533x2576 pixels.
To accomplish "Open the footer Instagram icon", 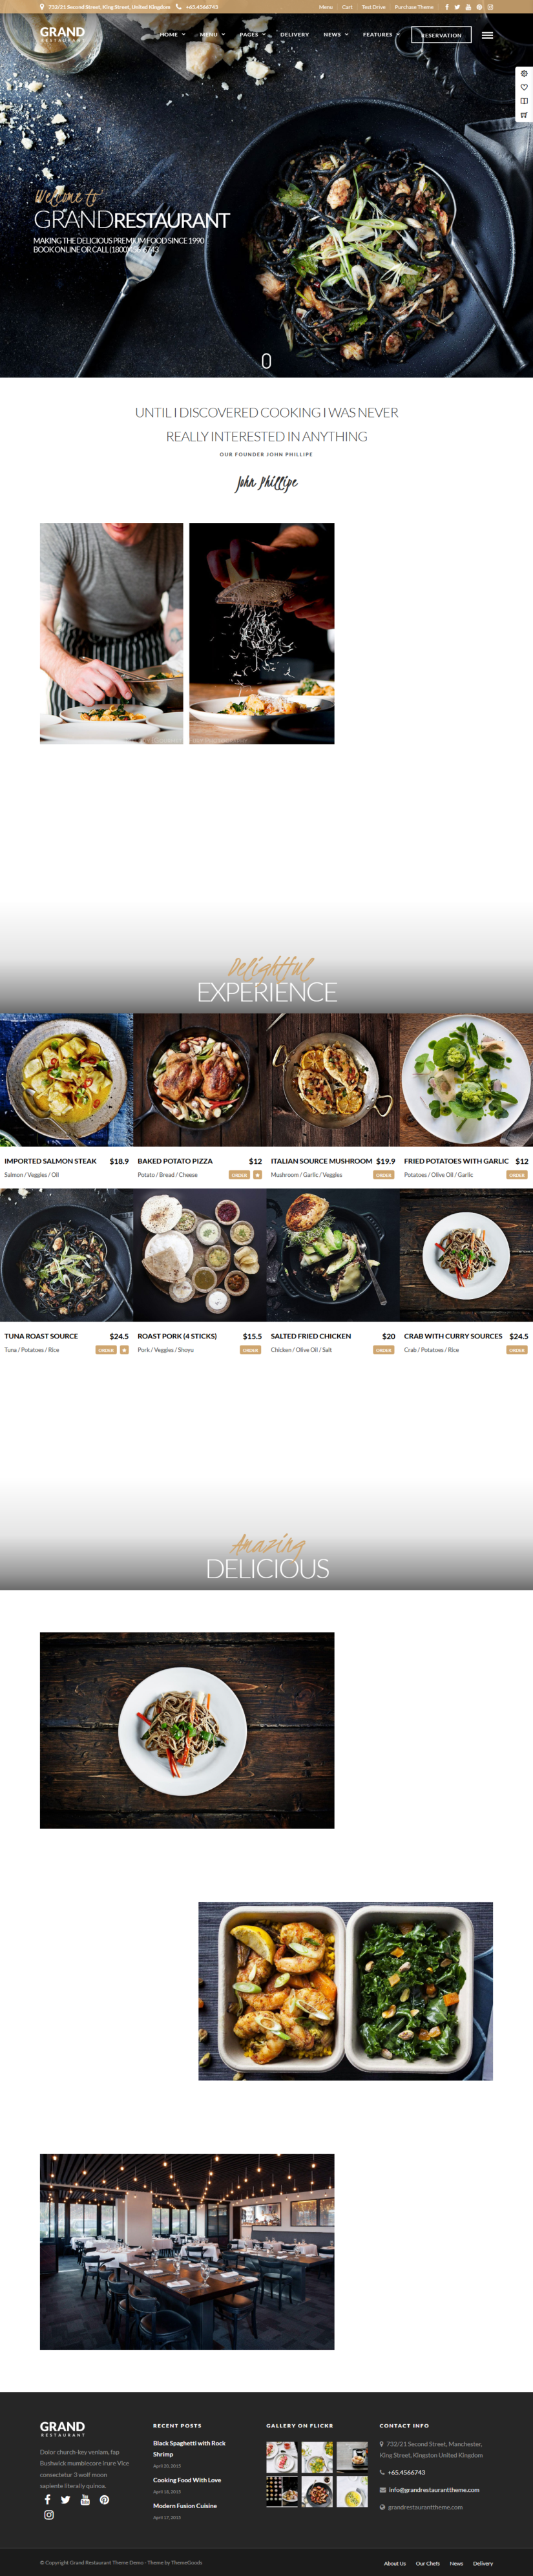I will pyautogui.click(x=48, y=2514).
